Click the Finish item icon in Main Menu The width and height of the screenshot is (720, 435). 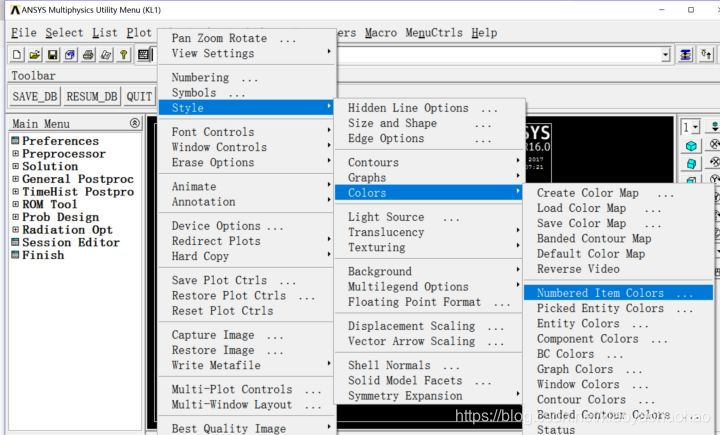pyautogui.click(x=15, y=255)
